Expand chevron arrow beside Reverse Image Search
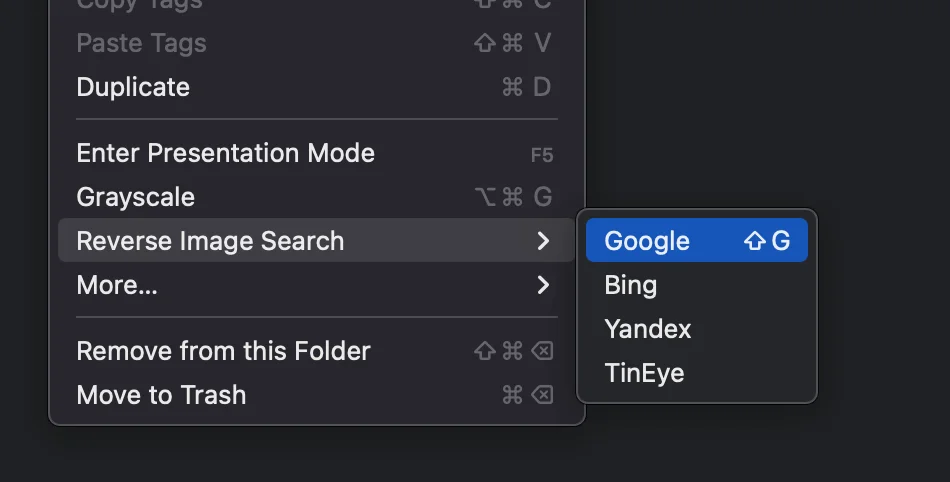 point(543,241)
